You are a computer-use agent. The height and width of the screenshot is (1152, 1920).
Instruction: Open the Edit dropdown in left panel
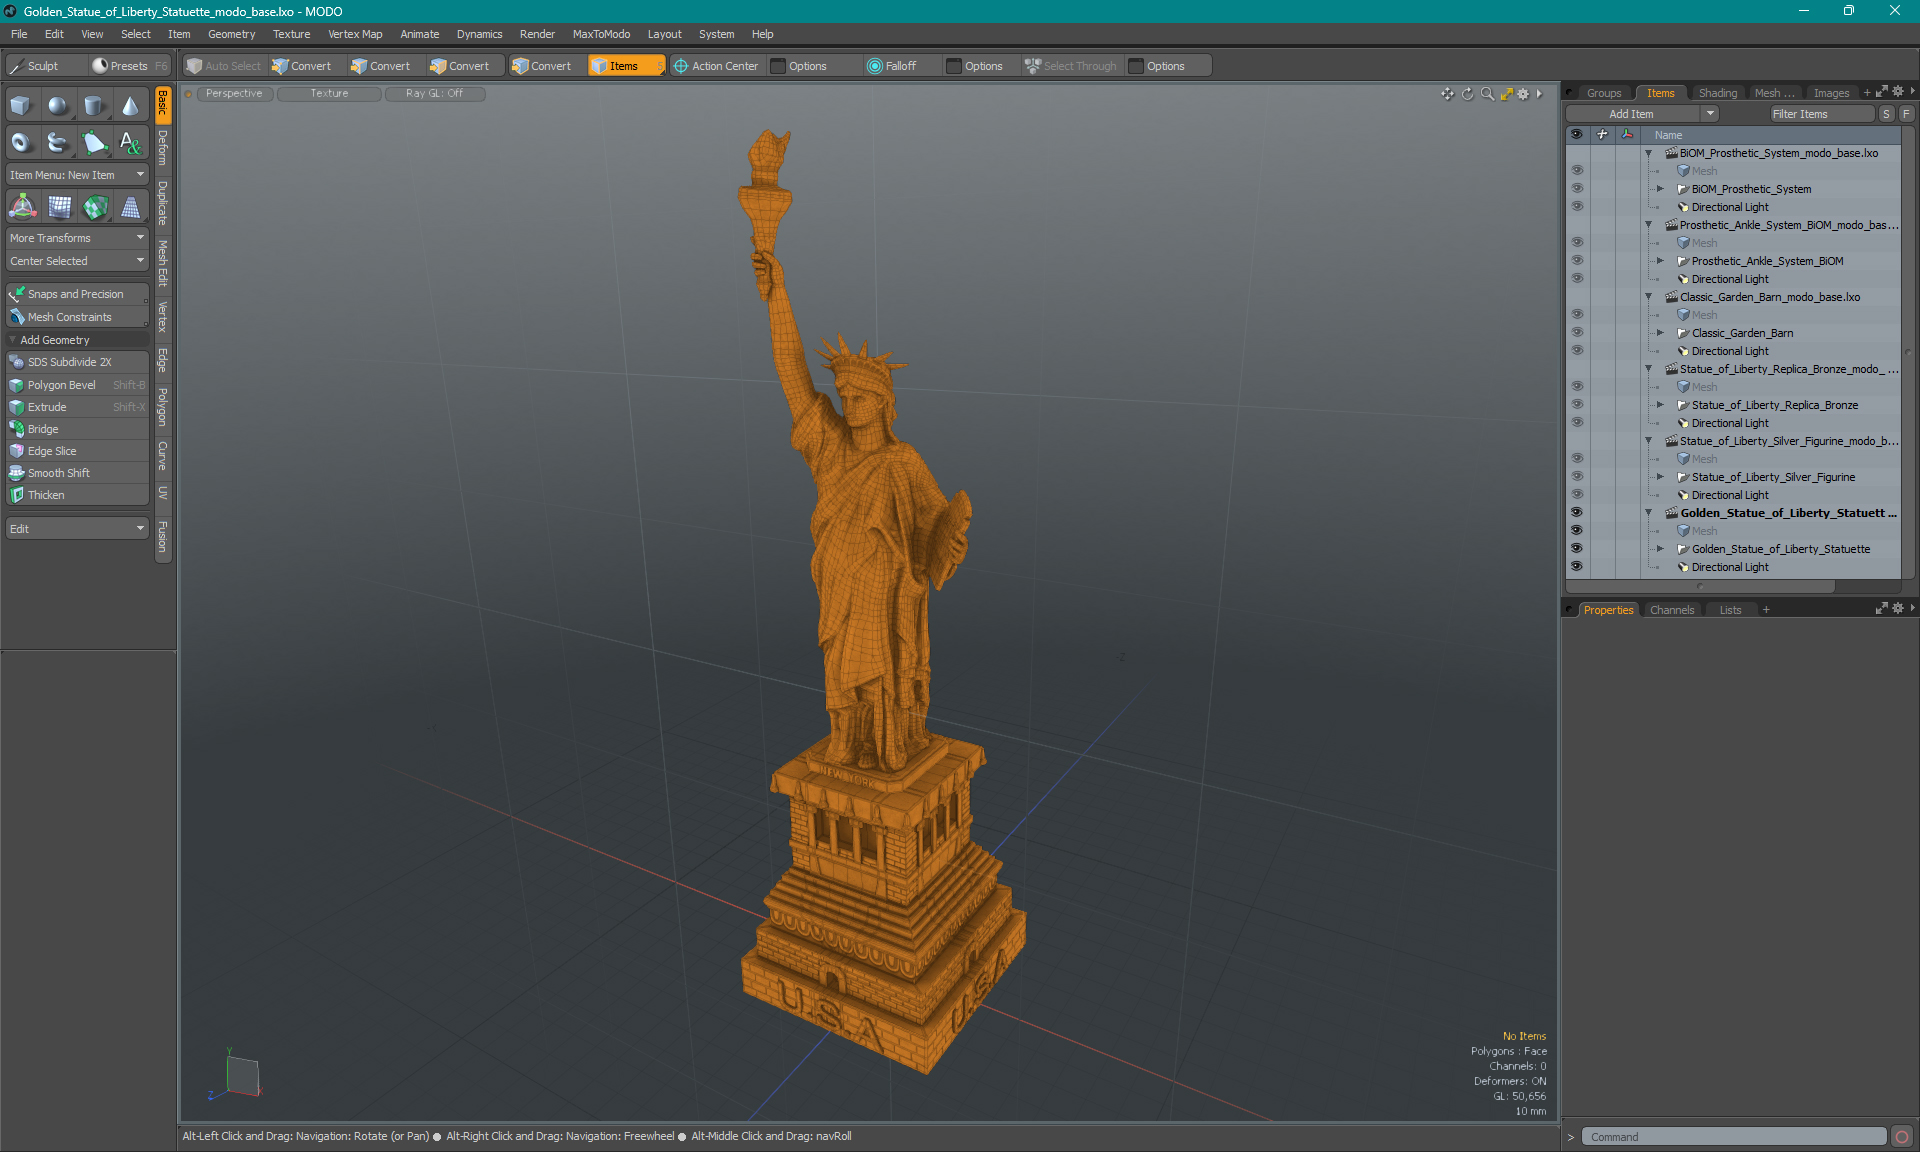click(77, 529)
